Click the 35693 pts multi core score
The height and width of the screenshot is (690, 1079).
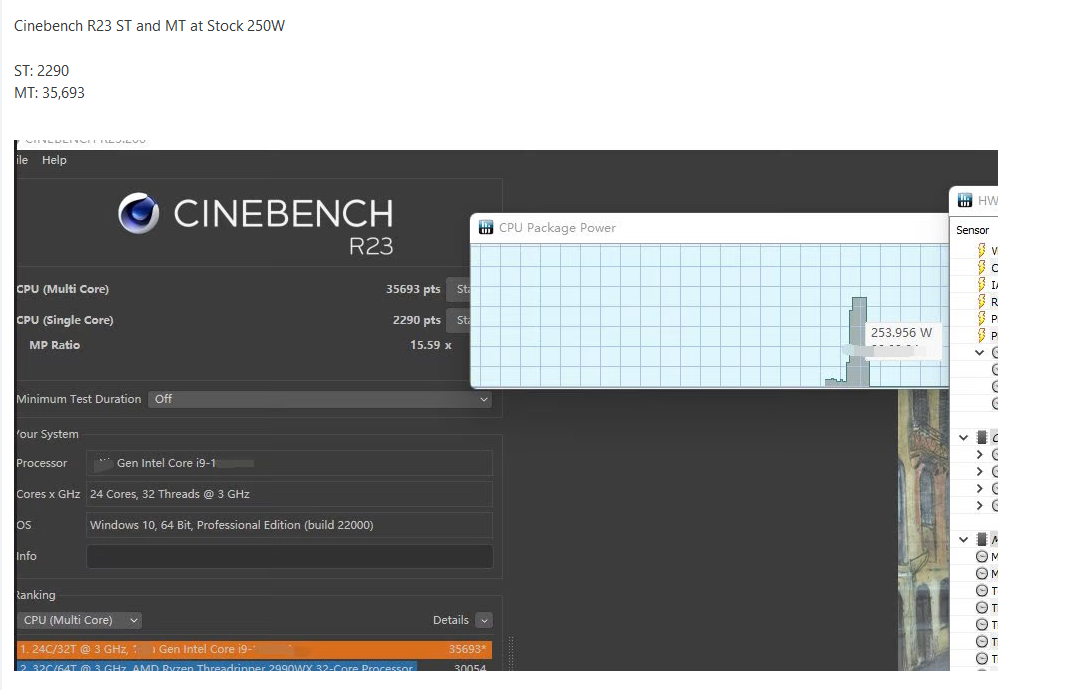click(413, 289)
